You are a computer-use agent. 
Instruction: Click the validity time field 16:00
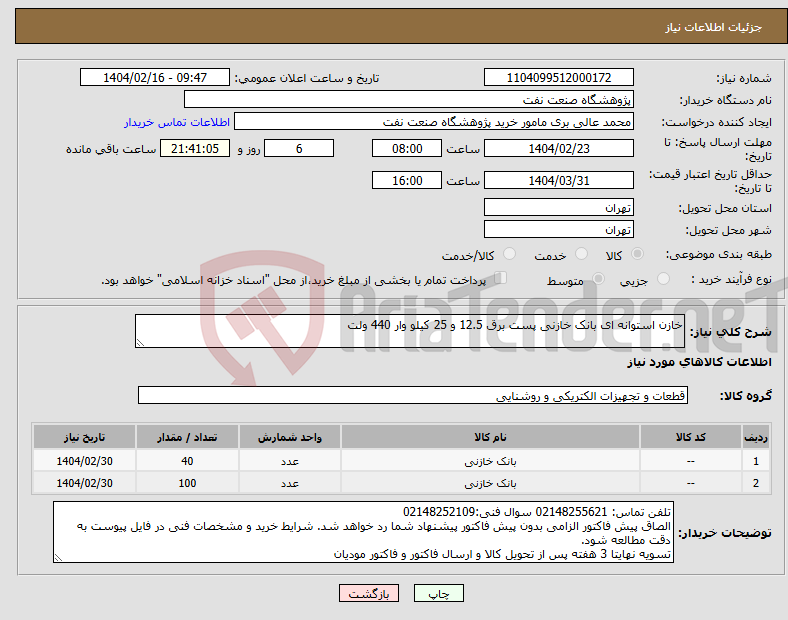pos(407,180)
